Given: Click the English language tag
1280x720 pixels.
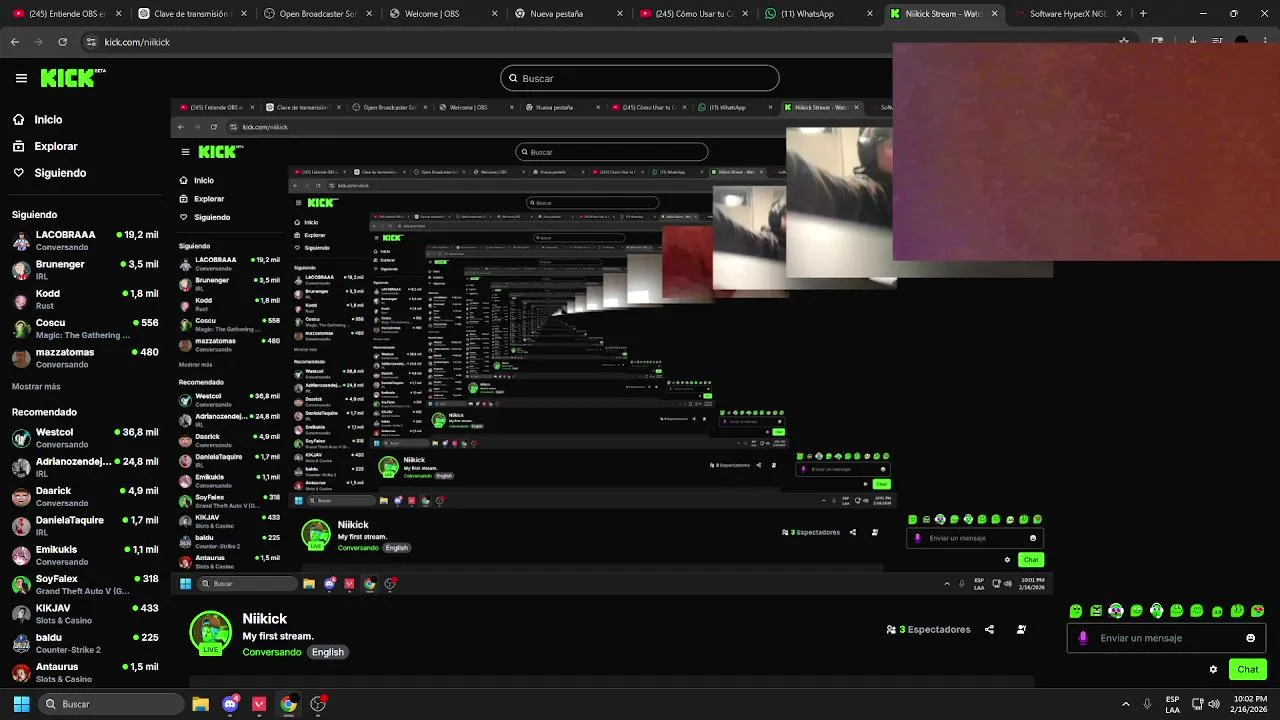Looking at the screenshot, I should 327,652.
